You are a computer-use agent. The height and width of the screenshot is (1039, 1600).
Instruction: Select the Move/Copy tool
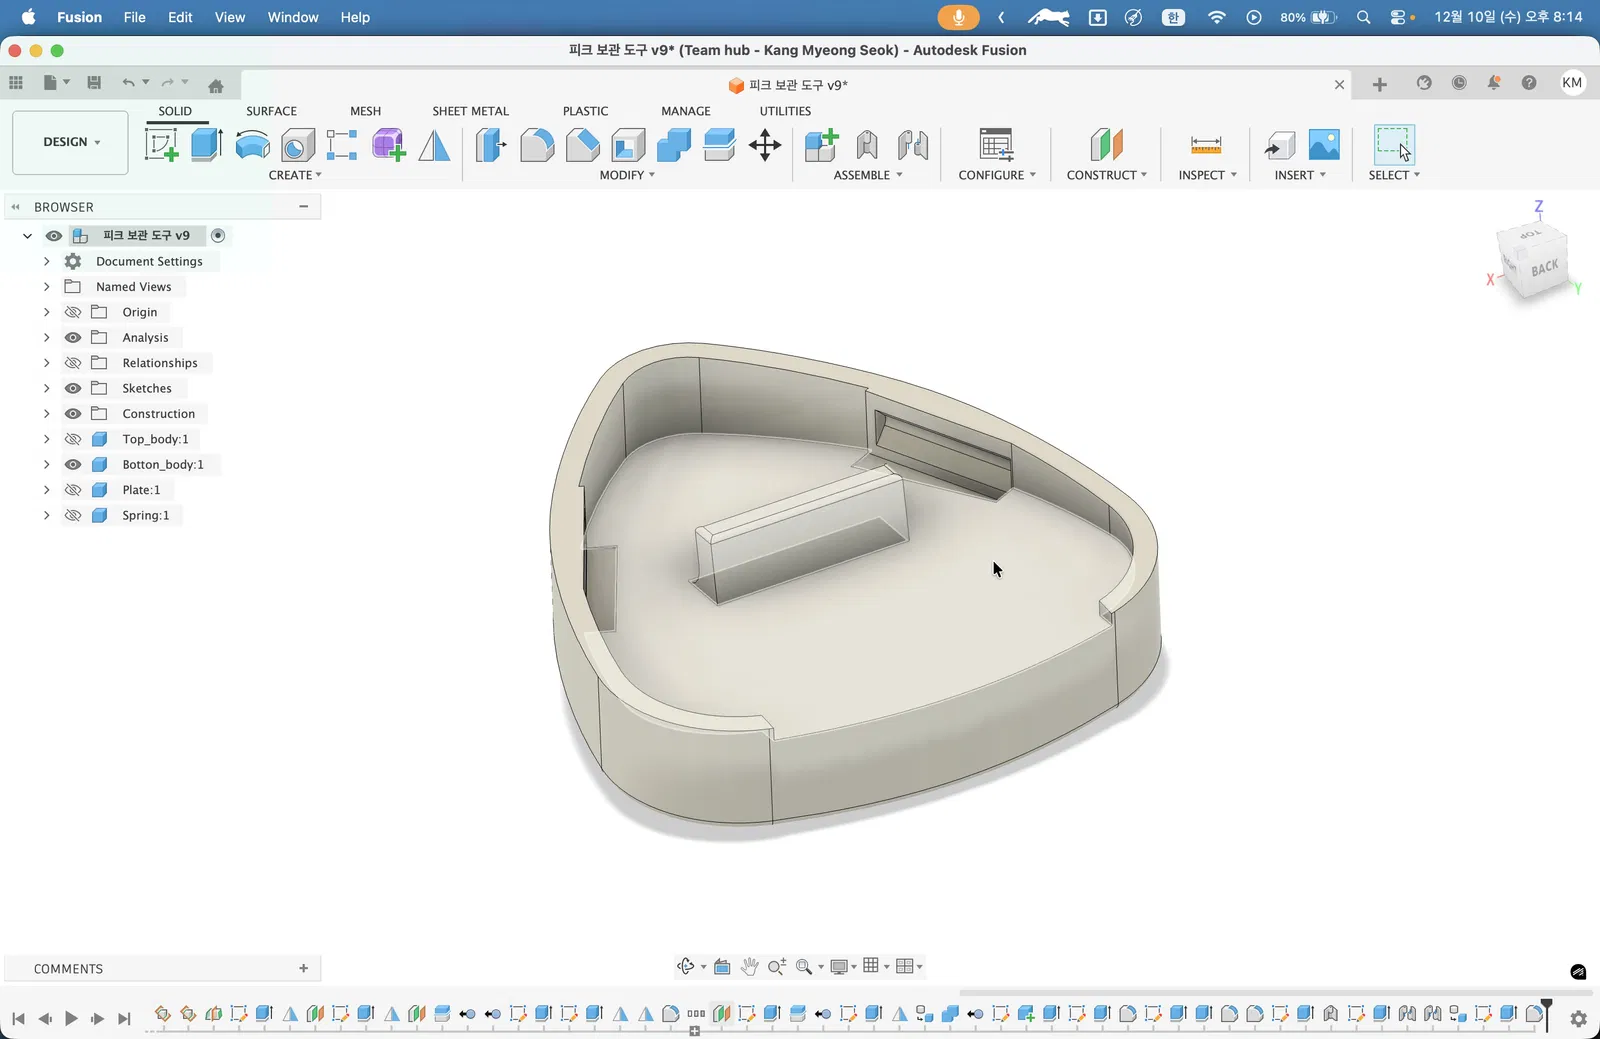click(x=765, y=145)
